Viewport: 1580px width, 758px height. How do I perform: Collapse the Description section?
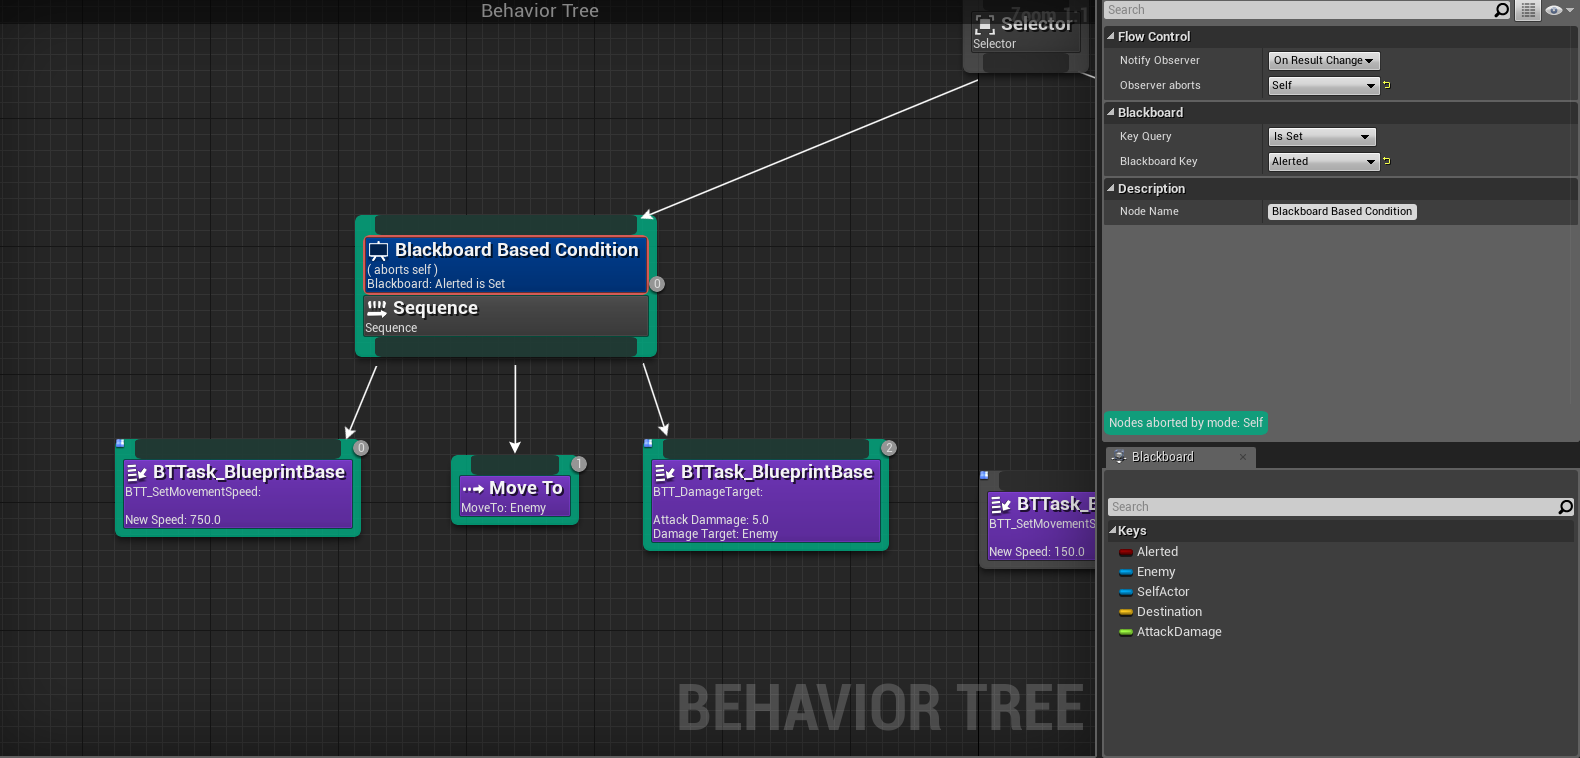pyautogui.click(x=1111, y=188)
